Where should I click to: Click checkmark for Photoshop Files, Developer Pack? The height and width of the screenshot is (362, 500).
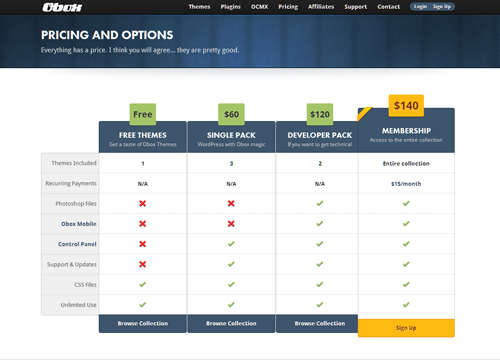(x=320, y=203)
